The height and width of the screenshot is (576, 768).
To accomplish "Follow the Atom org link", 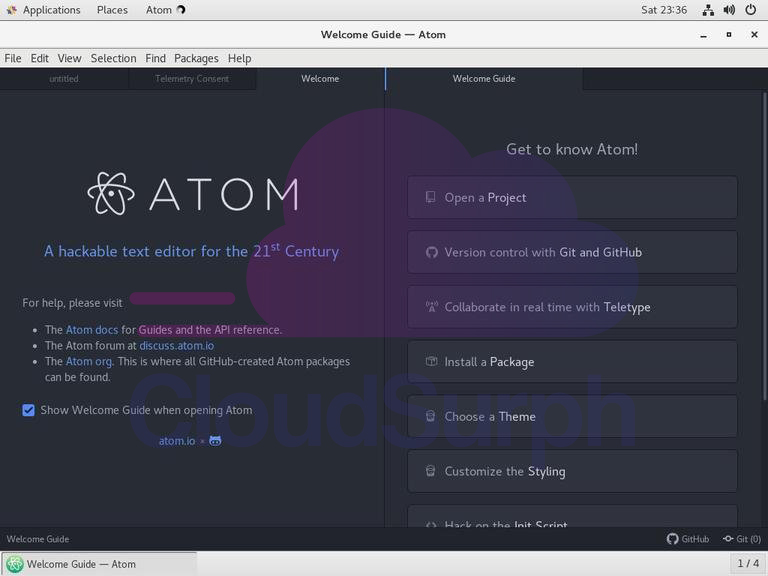I will coord(89,361).
